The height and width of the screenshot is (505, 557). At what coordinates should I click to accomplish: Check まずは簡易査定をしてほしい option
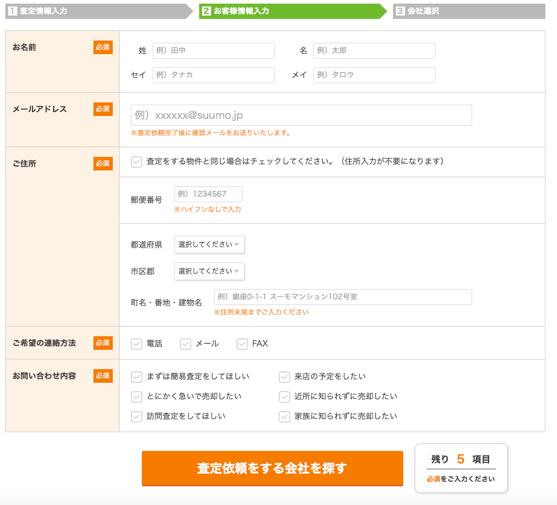point(136,377)
